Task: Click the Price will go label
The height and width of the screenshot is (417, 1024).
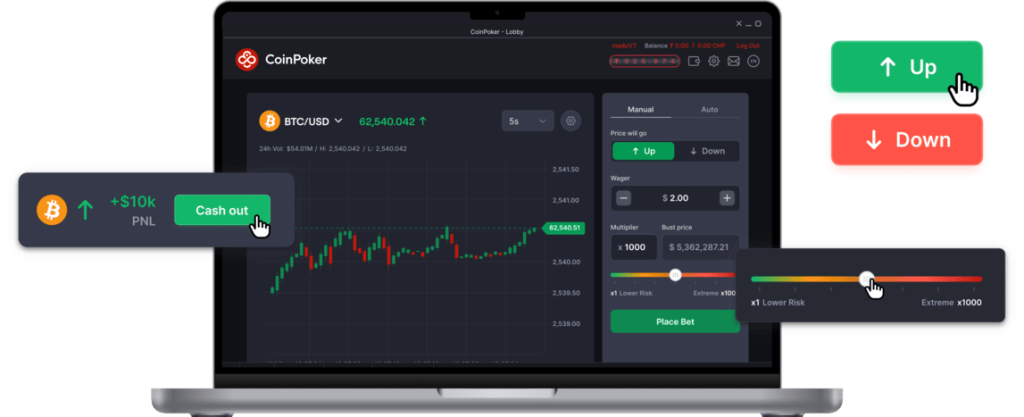Action: click(628, 132)
